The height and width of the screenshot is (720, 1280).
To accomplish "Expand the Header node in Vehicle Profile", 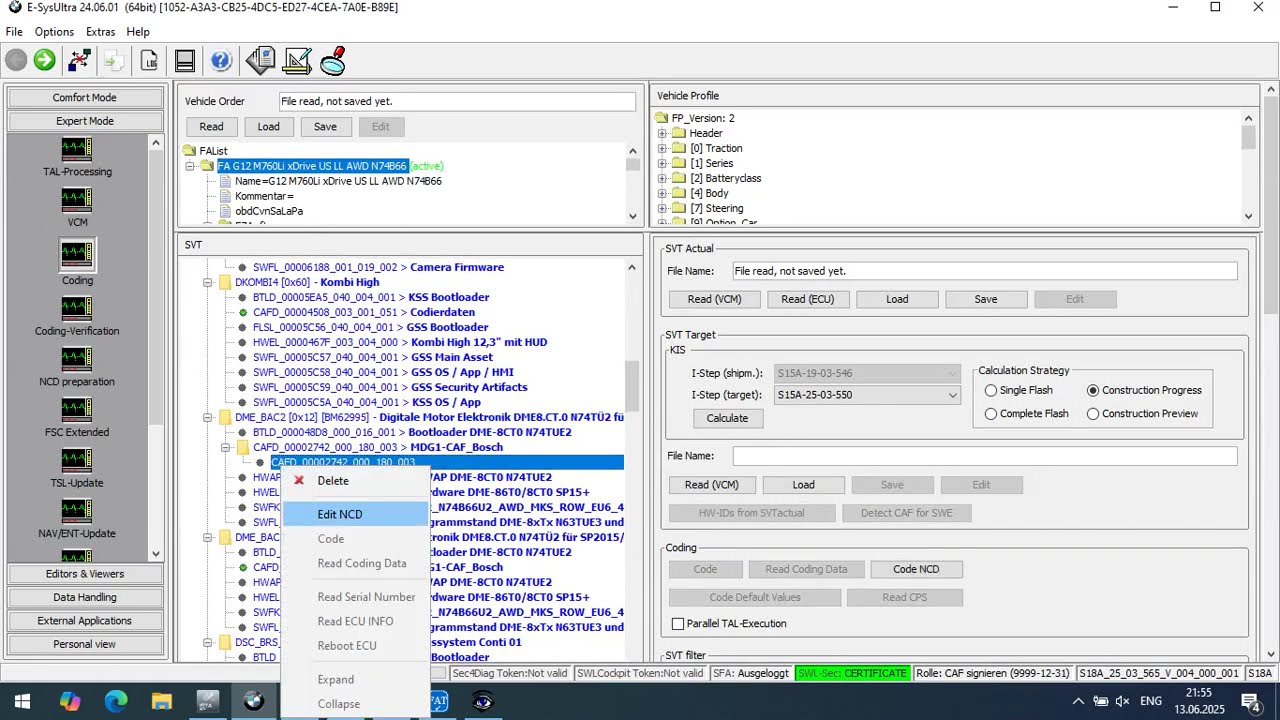I will pyautogui.click(x=662, y=133).
